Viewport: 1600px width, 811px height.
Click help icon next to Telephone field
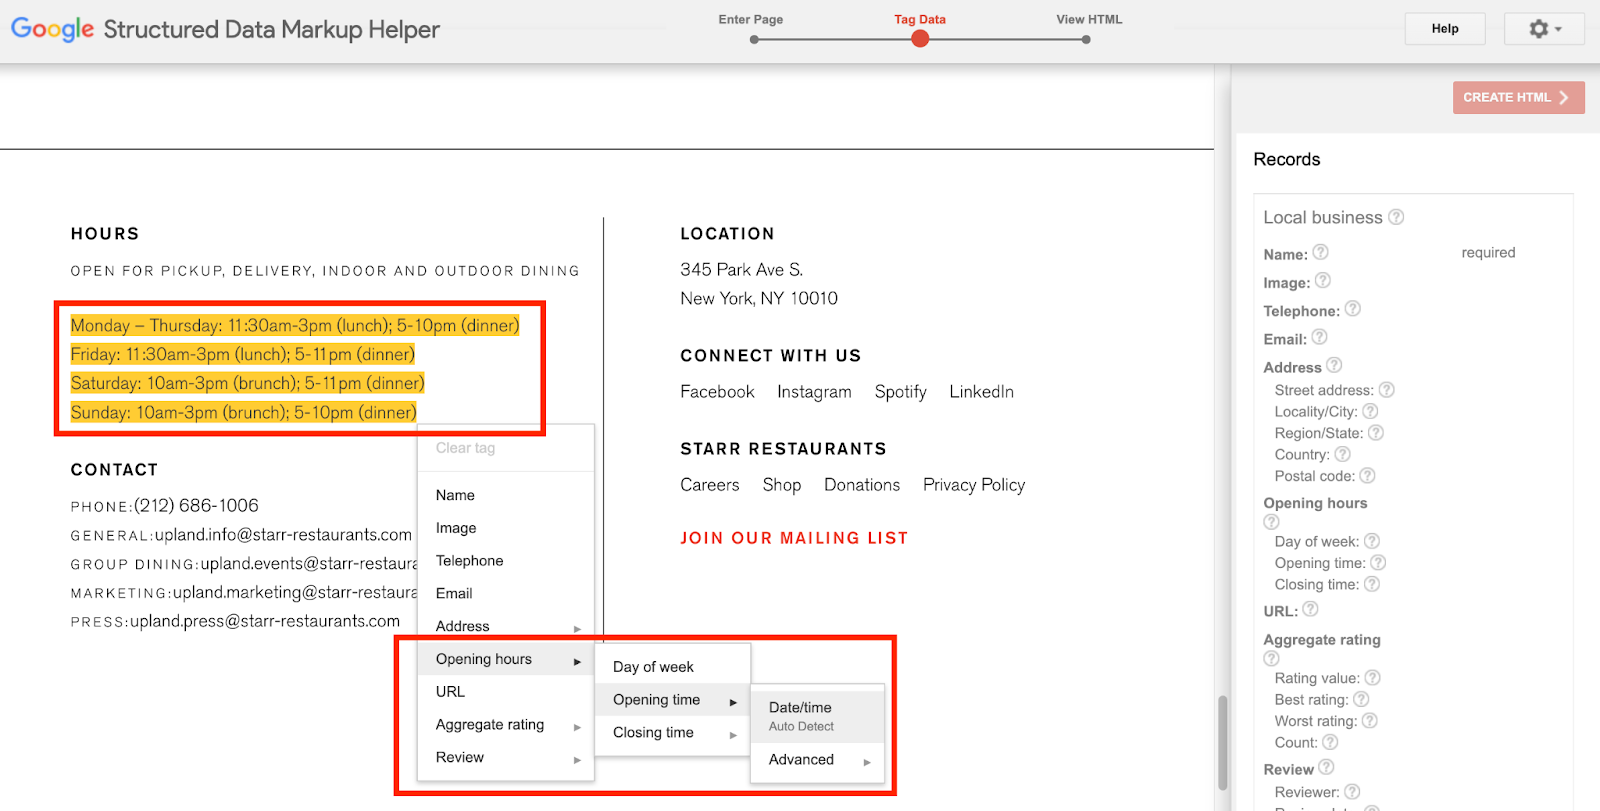1352,309
